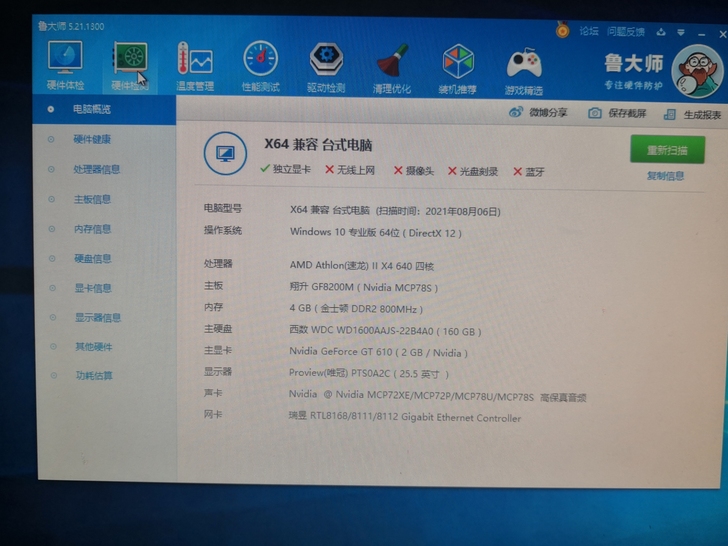Click the round desktop computer icon
The height and width of the screenshot is (546, 728).
tap(225, 154)
